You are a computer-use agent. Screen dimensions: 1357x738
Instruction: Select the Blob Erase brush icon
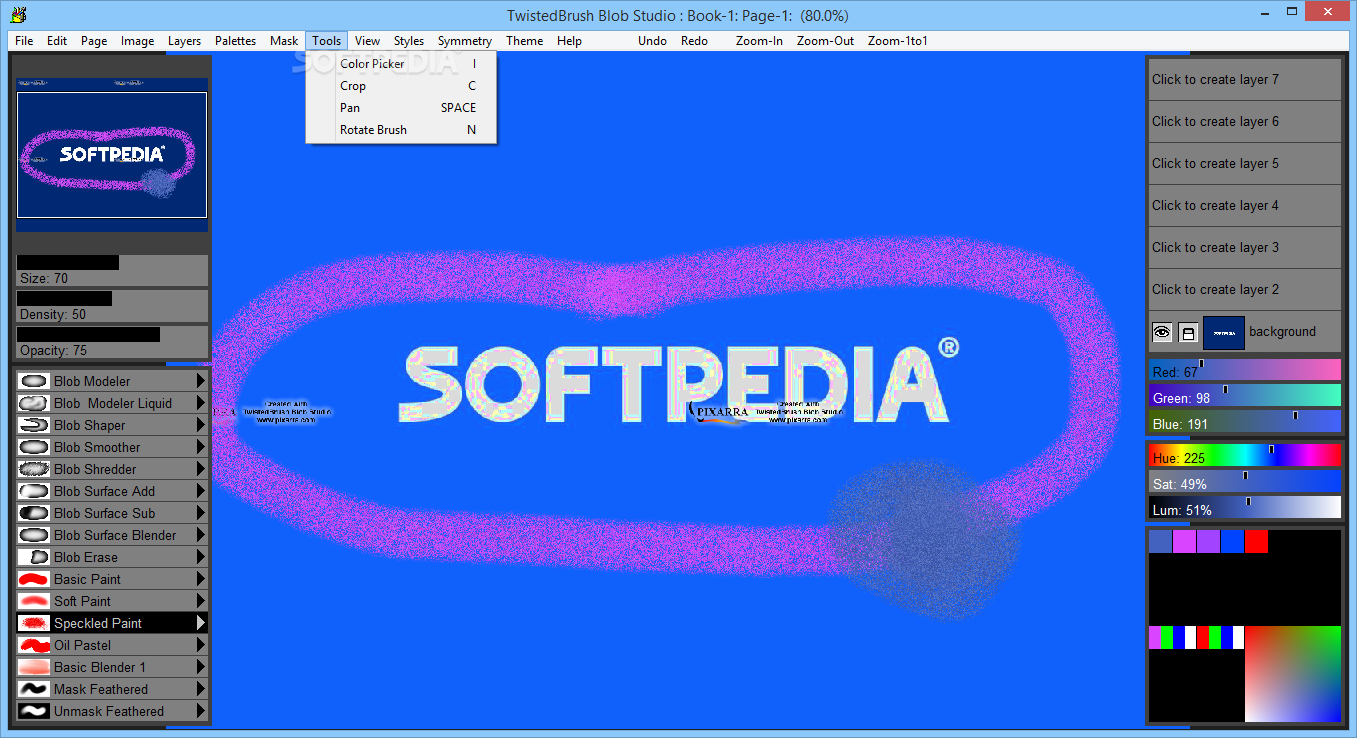tap(34, 557)
